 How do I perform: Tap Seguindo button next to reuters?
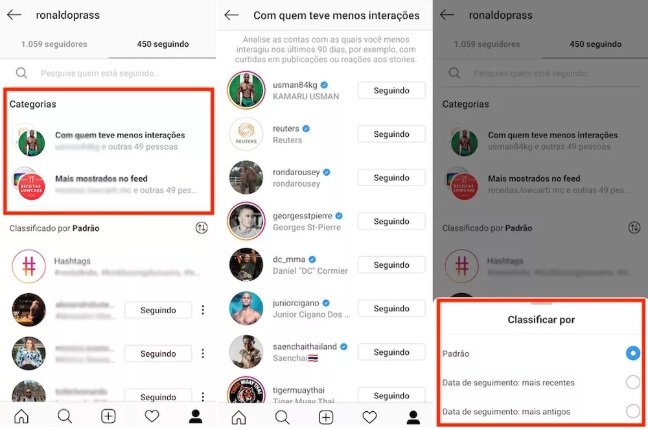coord(391,134)
